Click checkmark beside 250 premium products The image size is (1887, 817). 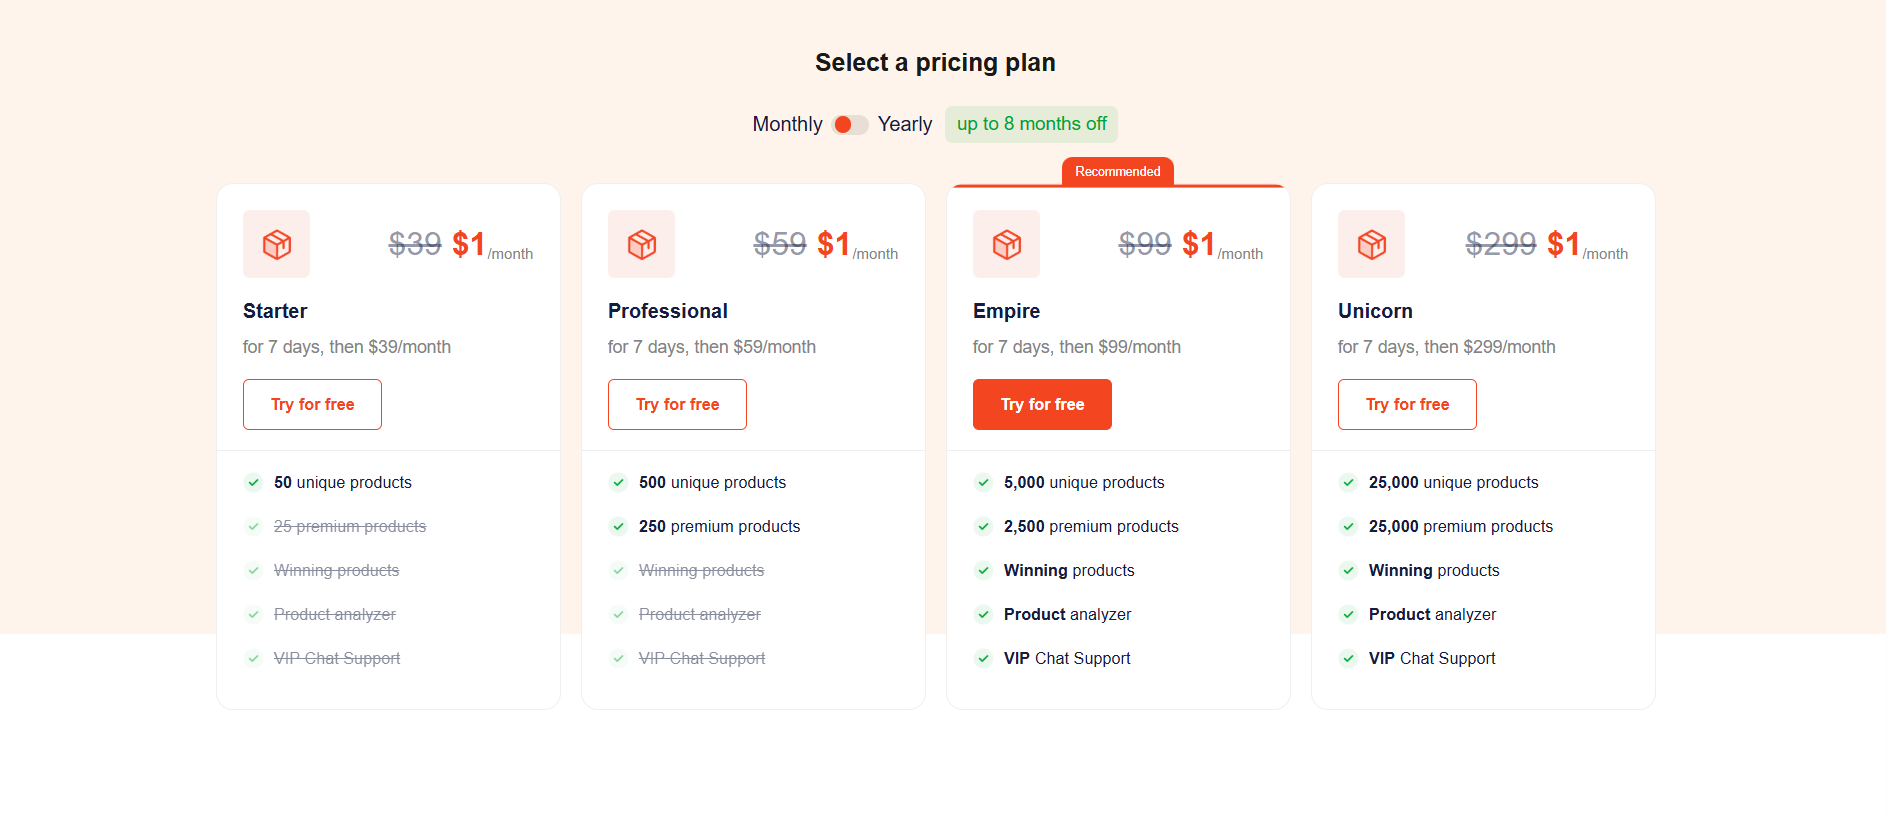619,526
